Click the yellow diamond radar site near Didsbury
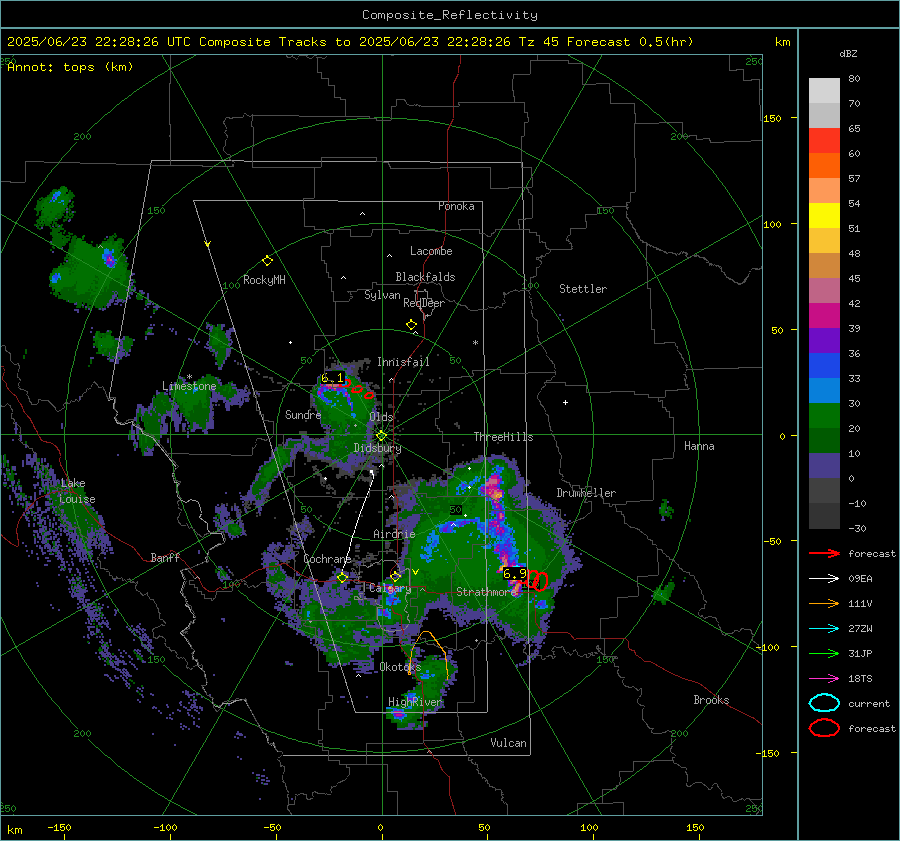Viewport: 900px width, 841px height. (x=381, y=435)
